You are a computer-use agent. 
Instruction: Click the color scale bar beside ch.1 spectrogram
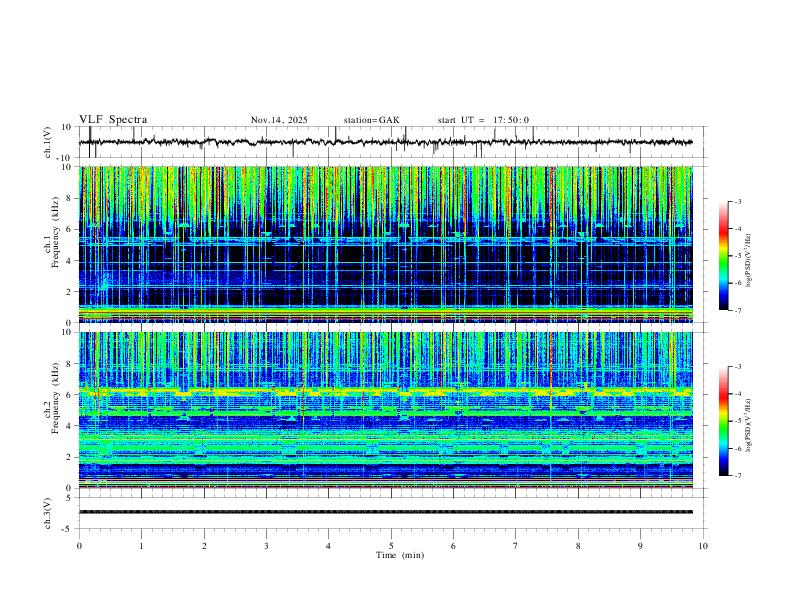click(723, 256)
